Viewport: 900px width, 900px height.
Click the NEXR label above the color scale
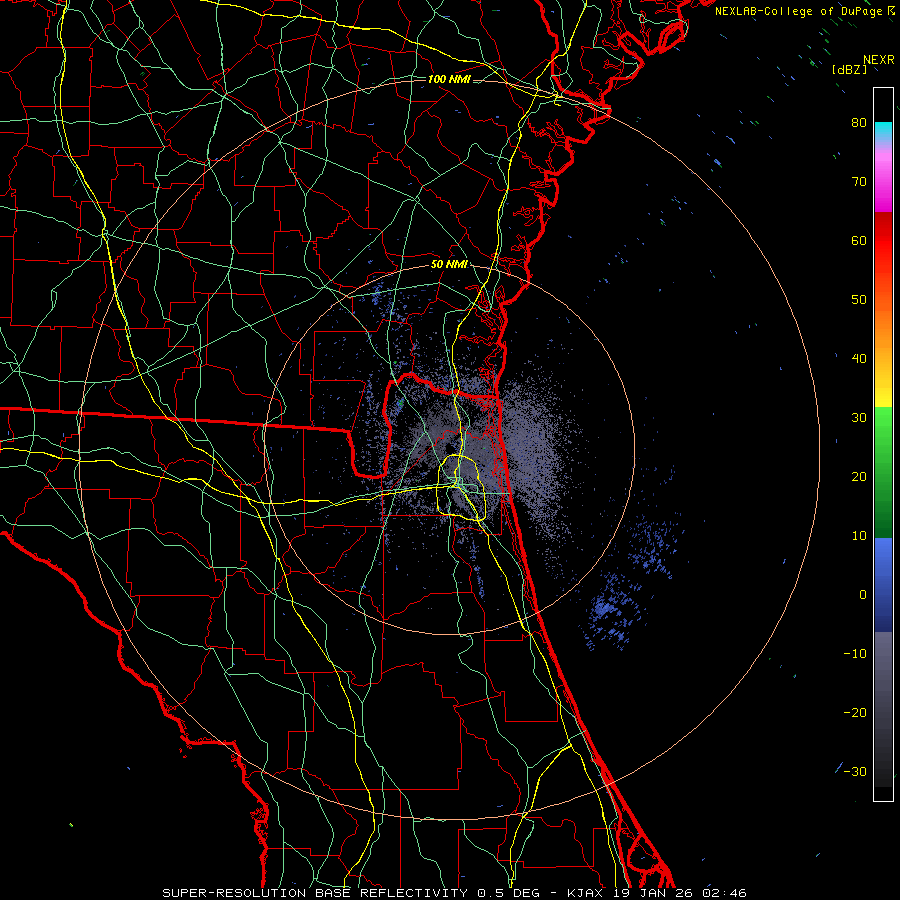coord(878,60)
